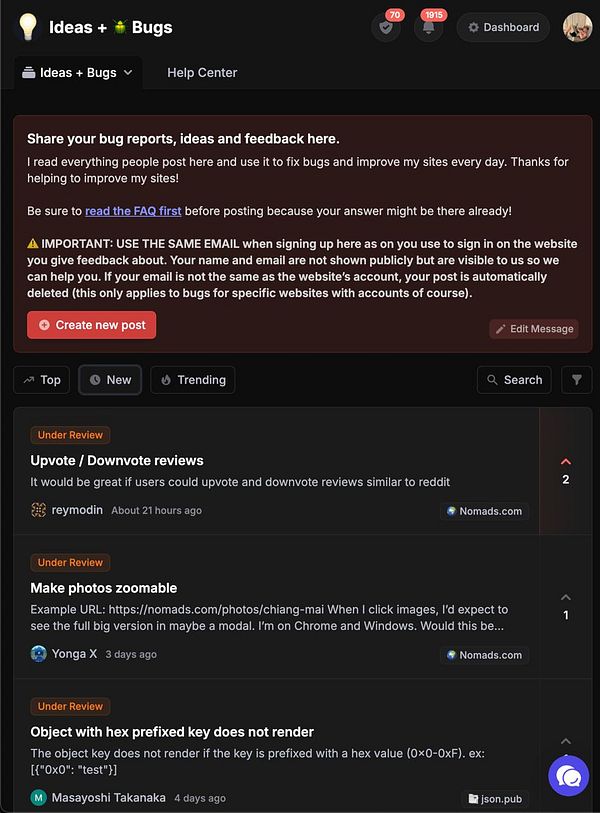Switch to the Help Center tab
Viewport: 600px width, 813px height.
(x=201, y=72)
